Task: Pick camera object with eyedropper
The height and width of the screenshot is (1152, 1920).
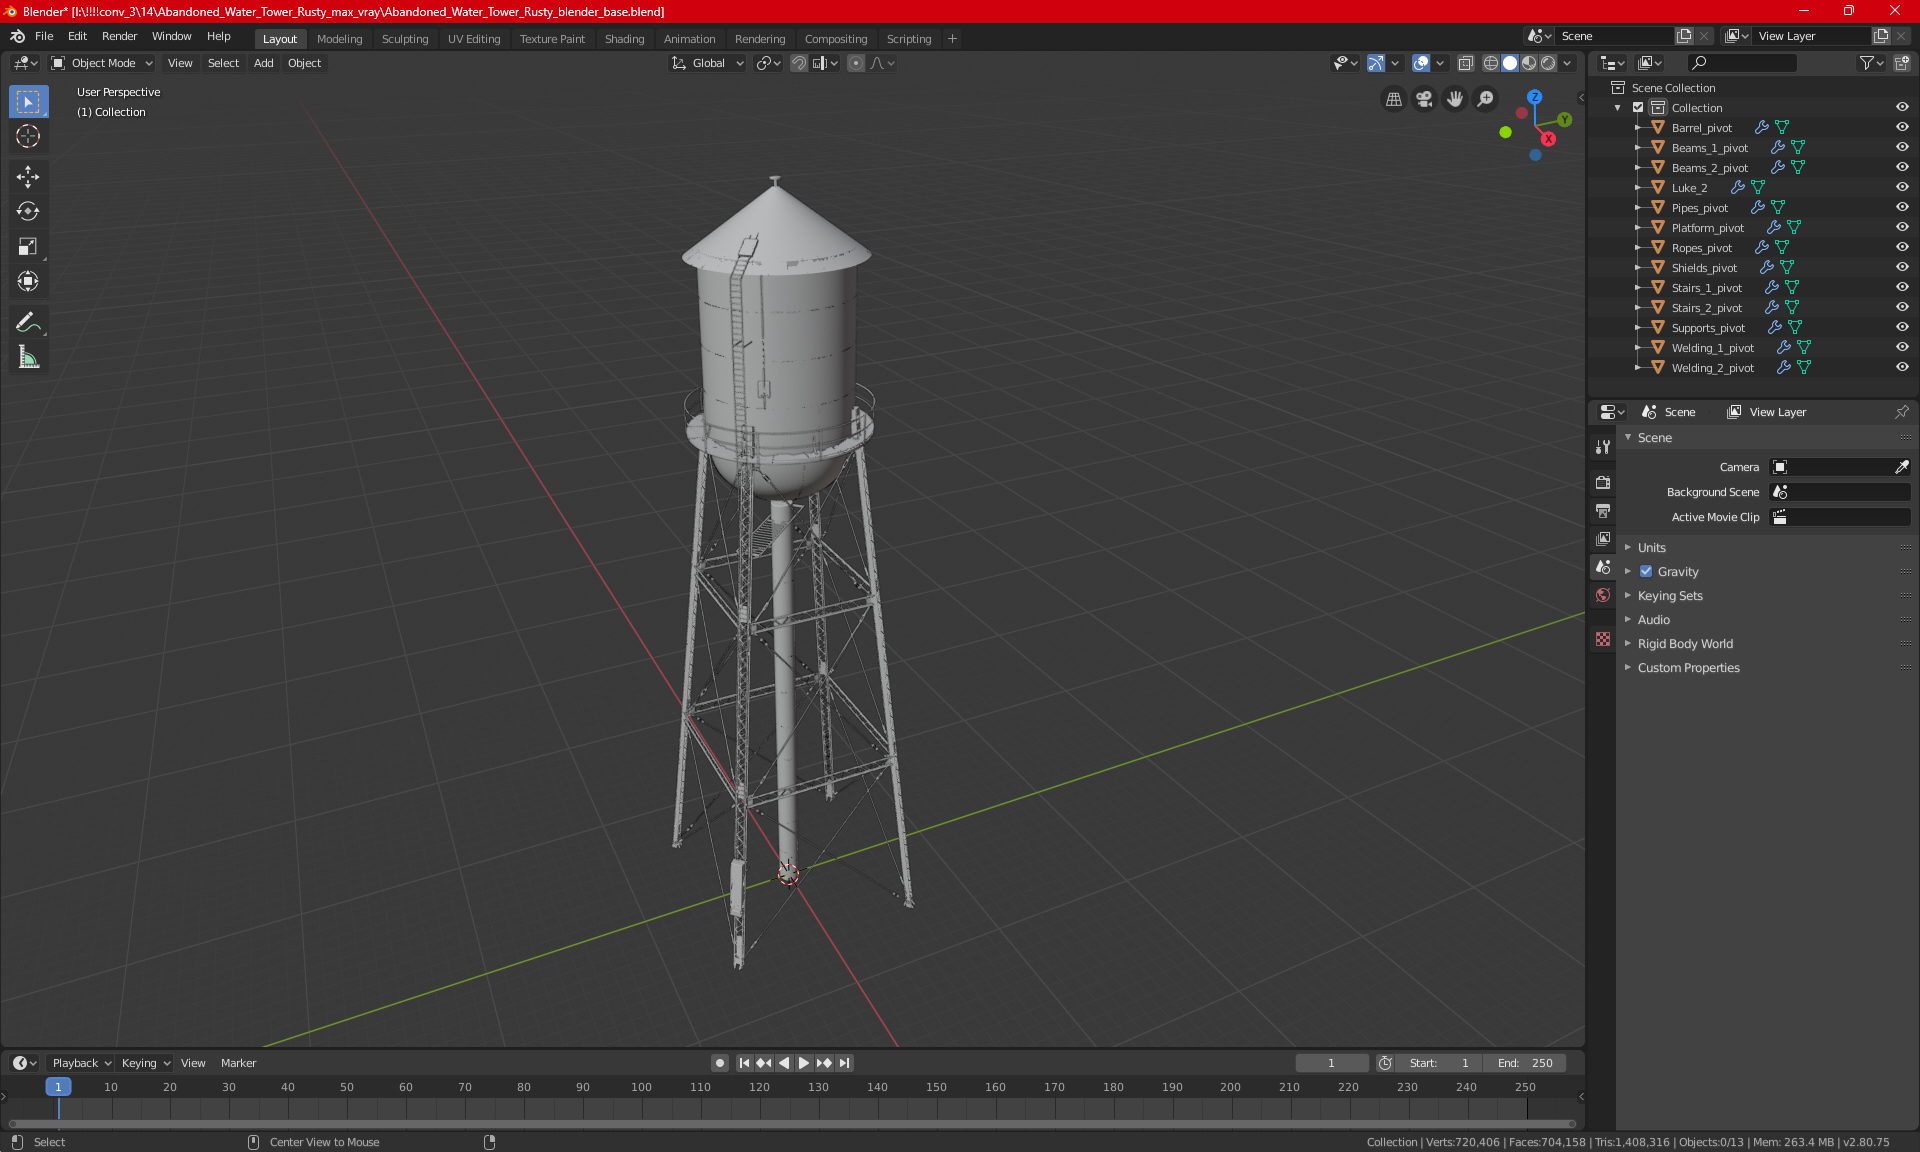Action: pos(1902,467)
